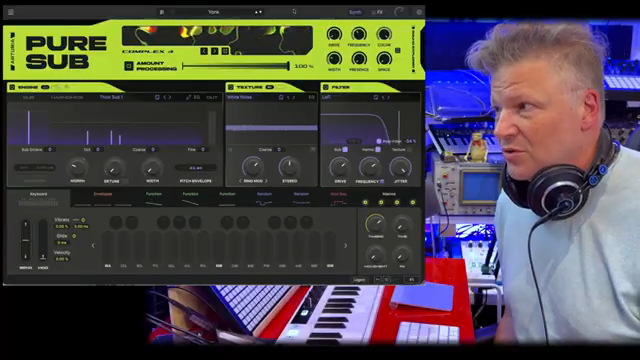Go to next Complex visualizer preset

tap(214, 51)
